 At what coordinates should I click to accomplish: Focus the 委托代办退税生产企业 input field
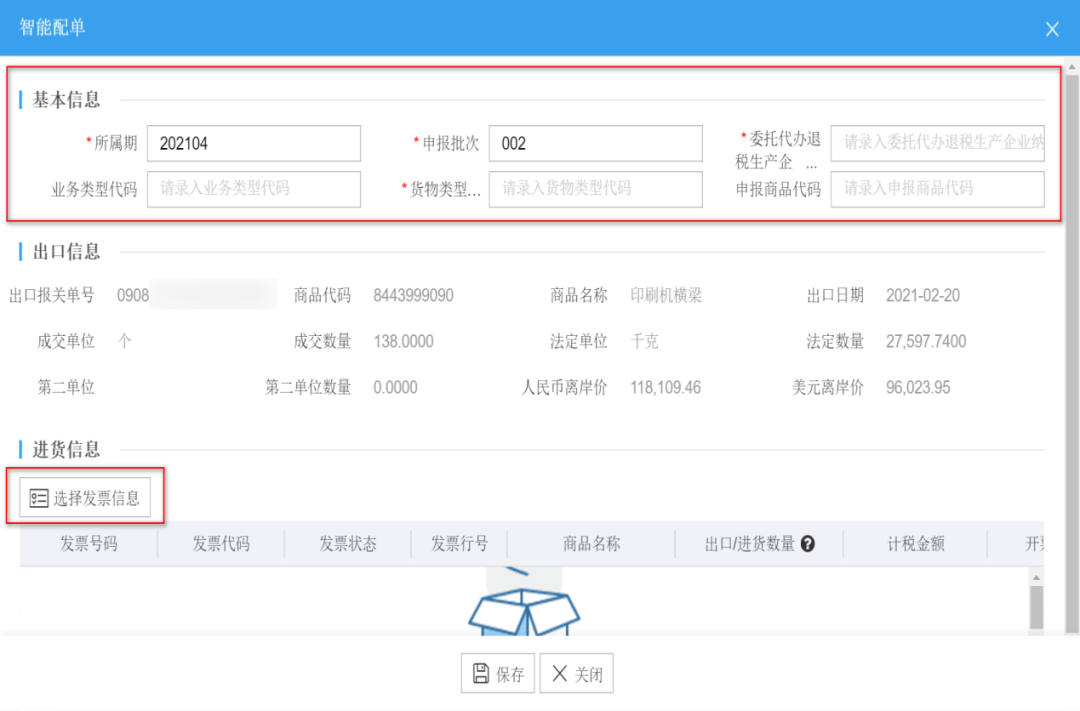coord(937,143)
